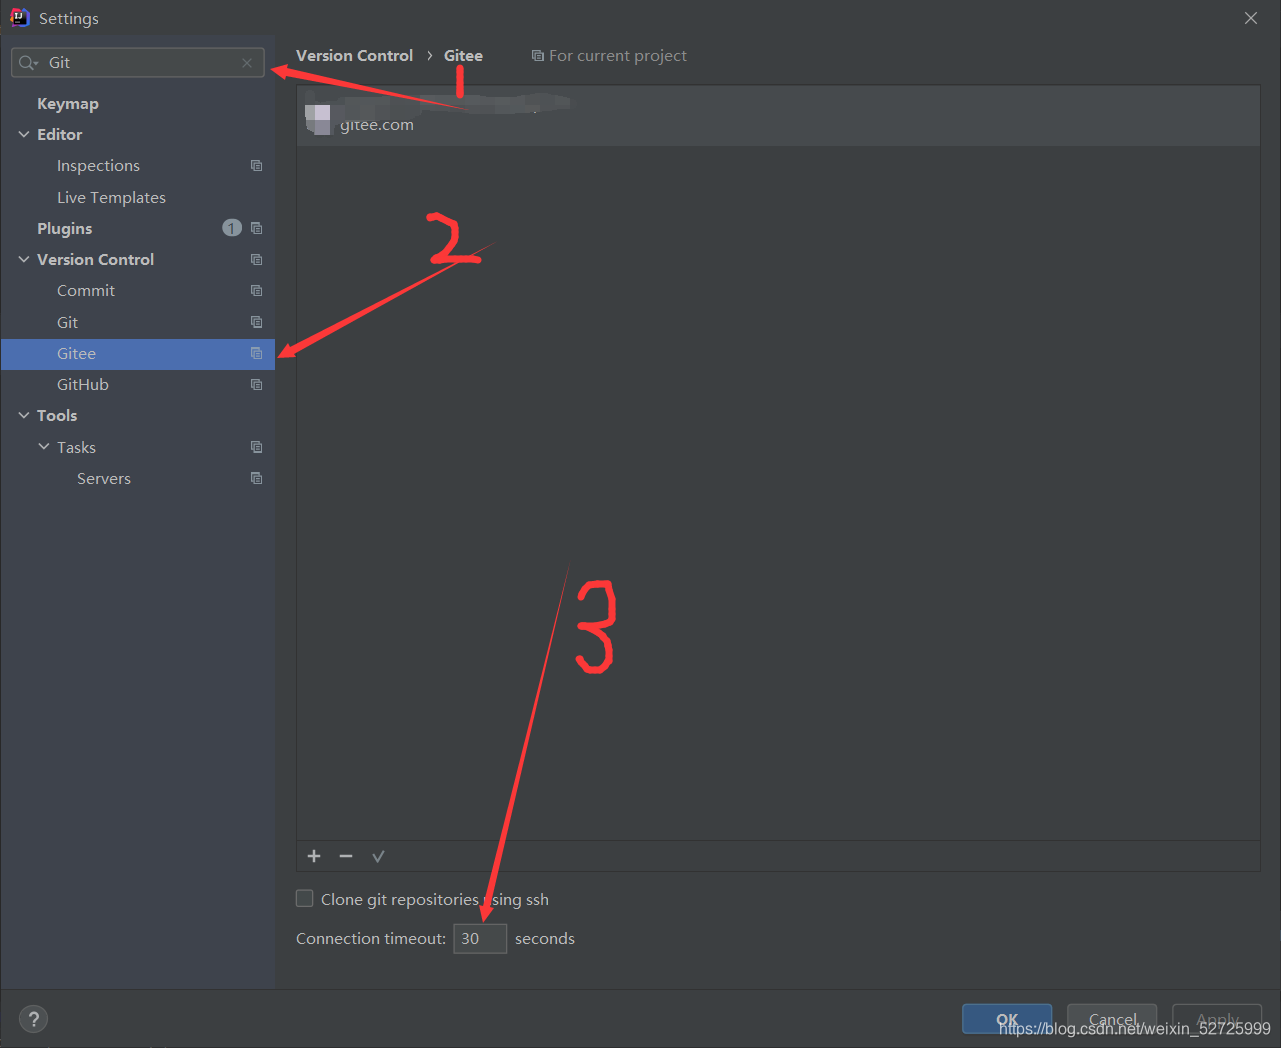Viewport: 1281px width, 1048px height.
Task: Click the Connection timeout field
Action: click(x=480, y=938)
